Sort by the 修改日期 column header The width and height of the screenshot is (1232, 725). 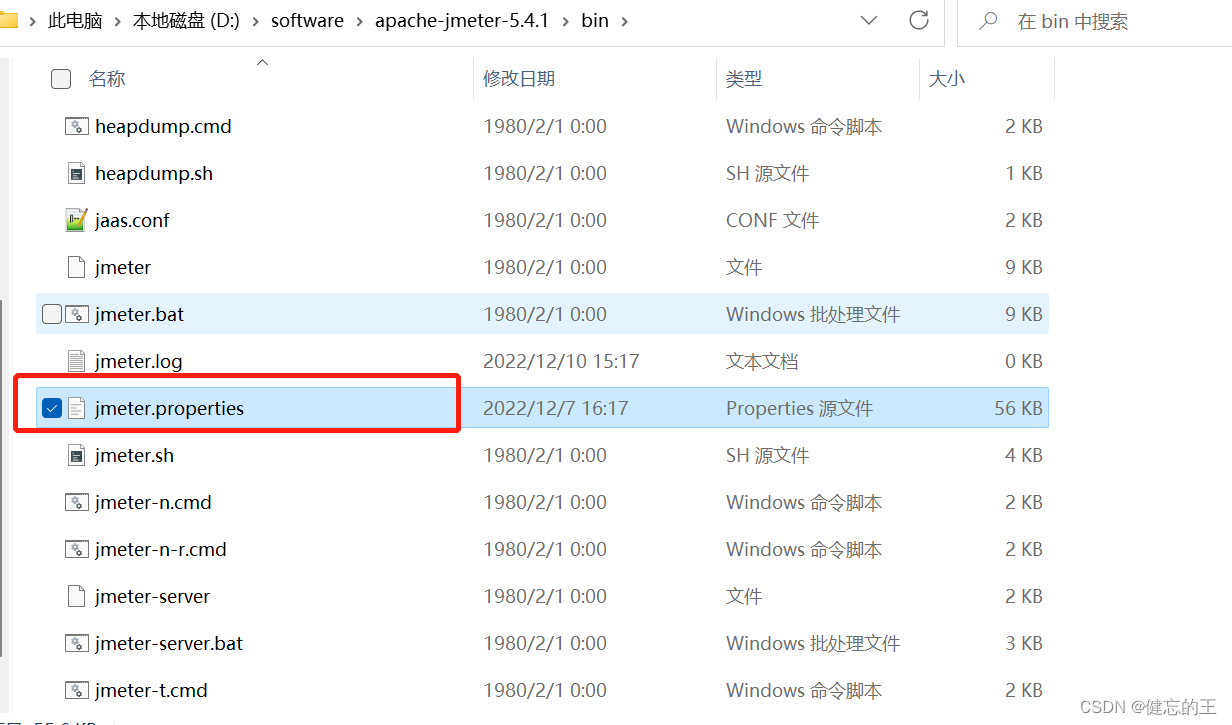pyautogui.click(x=519, y=79)
